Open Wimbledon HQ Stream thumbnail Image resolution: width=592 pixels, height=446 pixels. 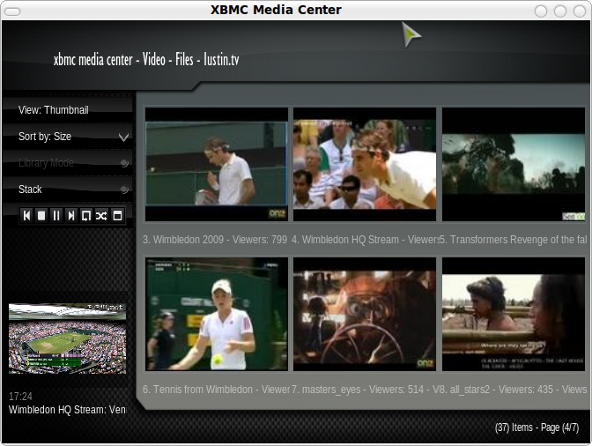(365, 164)
